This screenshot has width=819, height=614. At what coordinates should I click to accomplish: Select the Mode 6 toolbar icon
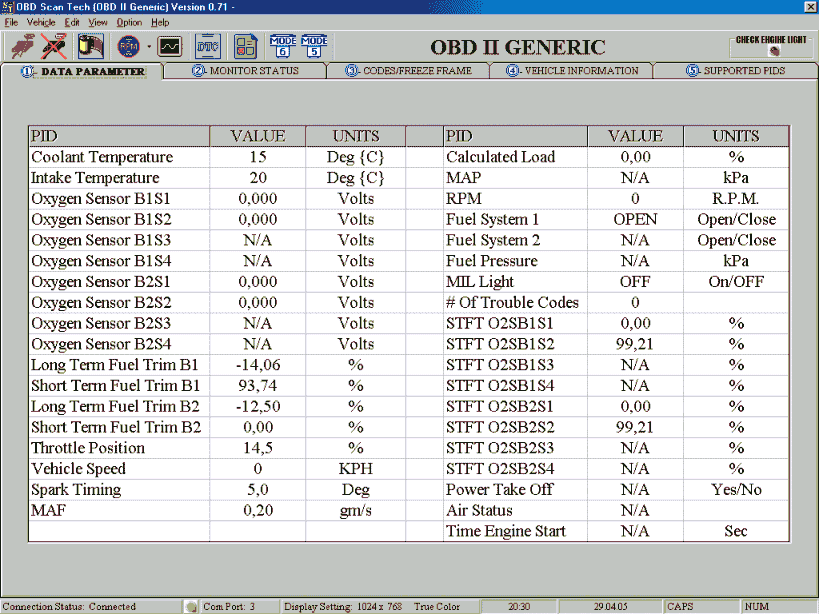(x=283, y=45)
